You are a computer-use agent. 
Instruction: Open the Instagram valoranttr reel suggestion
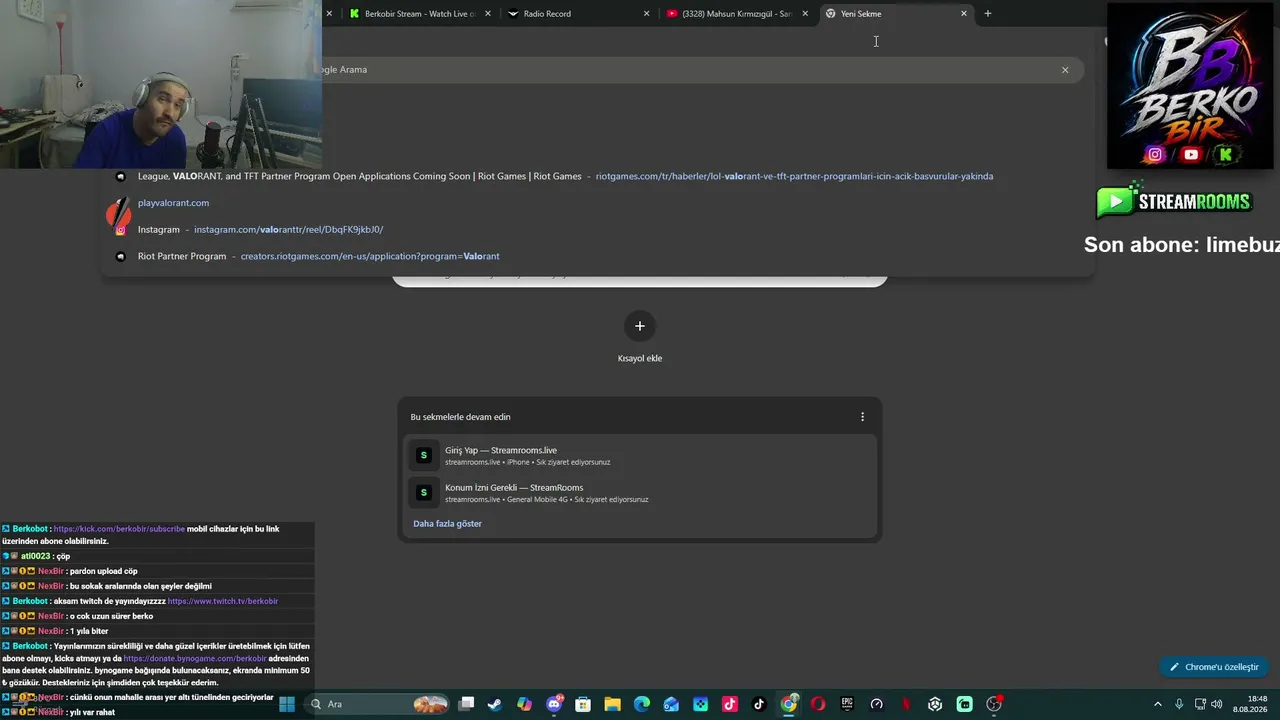pos(600,230)
